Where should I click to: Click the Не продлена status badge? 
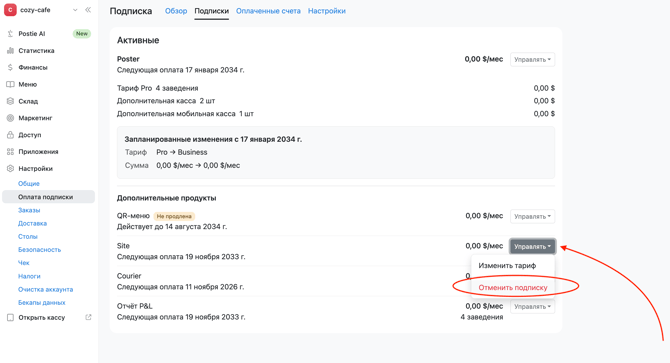click(174, 216)
